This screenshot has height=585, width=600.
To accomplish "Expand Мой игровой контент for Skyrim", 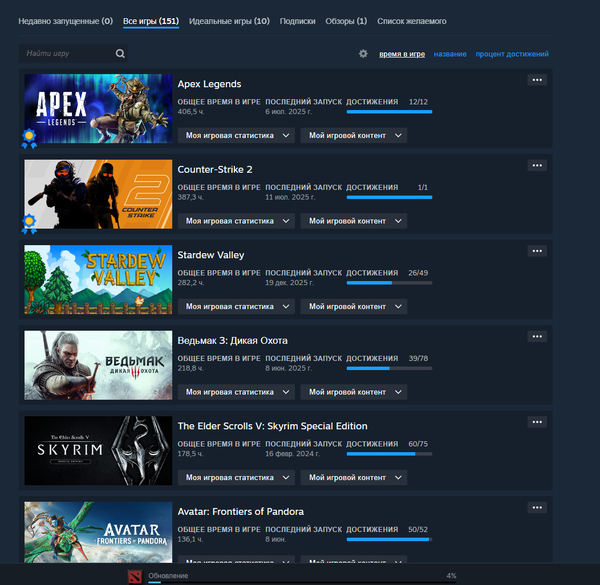I will (x=354, y=477).
